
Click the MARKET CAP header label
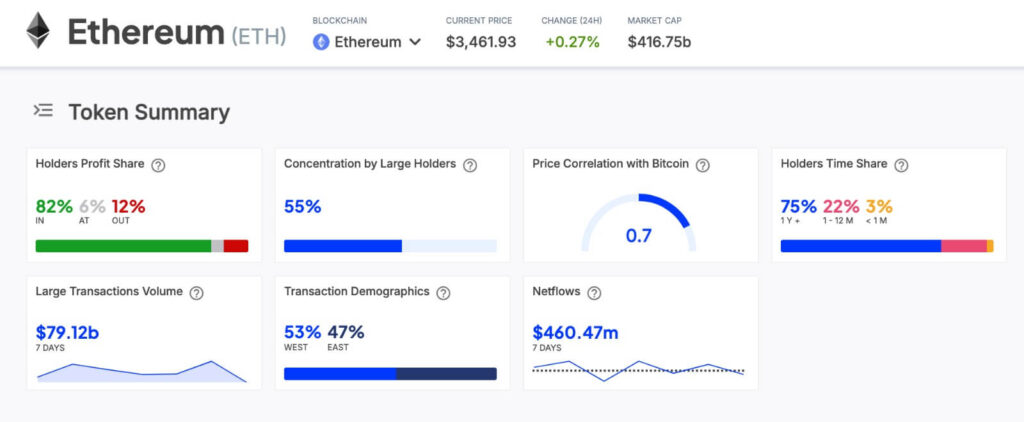click(654, 21)
